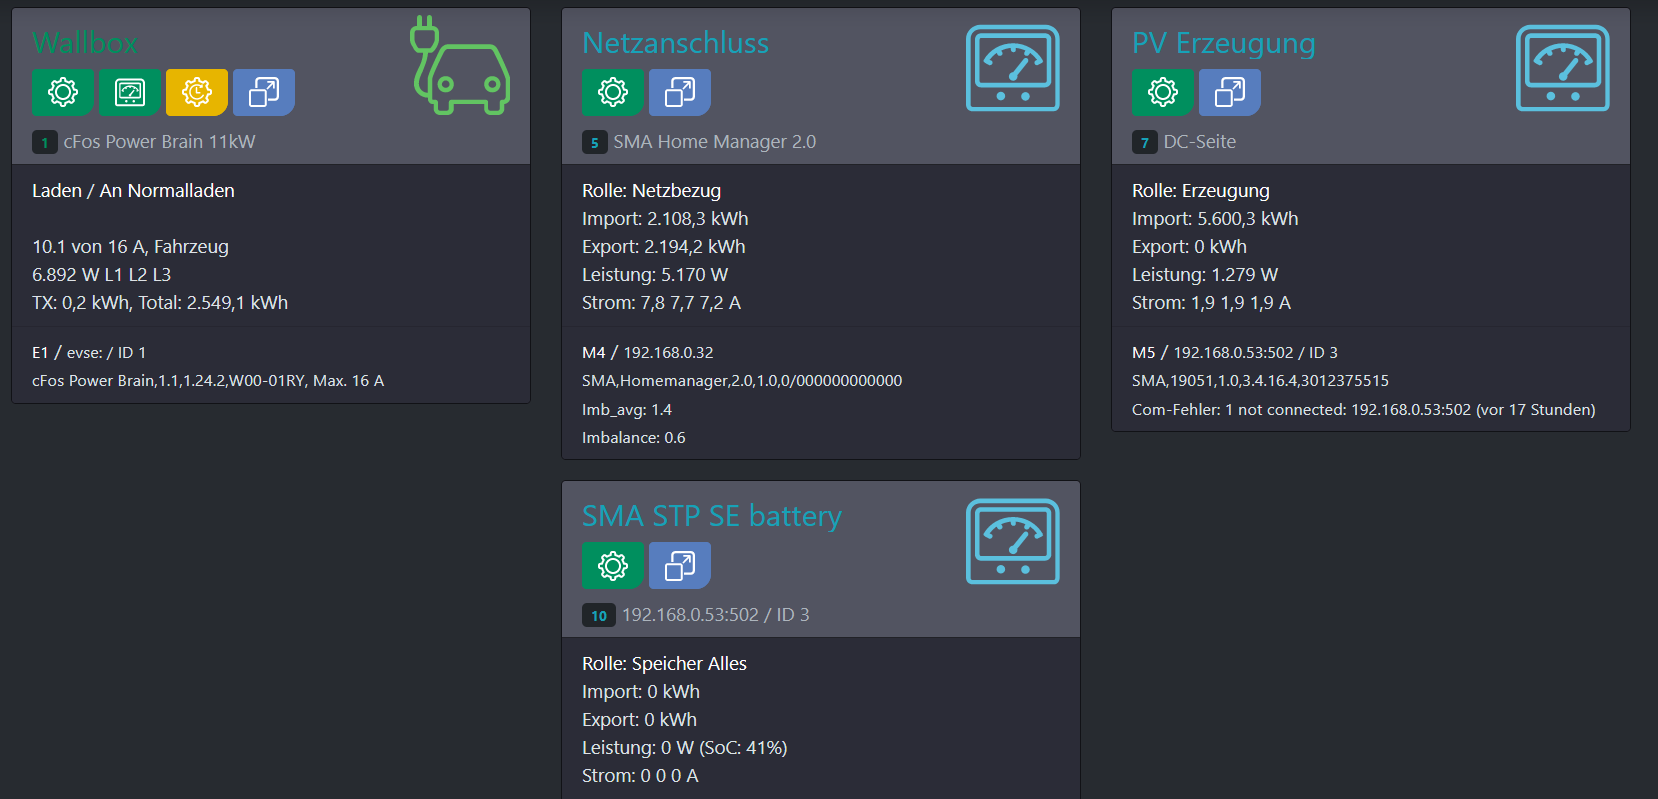Click the PV Erzeugung title
Screen dimensions: 1658x799
[x=1224, y=43]
